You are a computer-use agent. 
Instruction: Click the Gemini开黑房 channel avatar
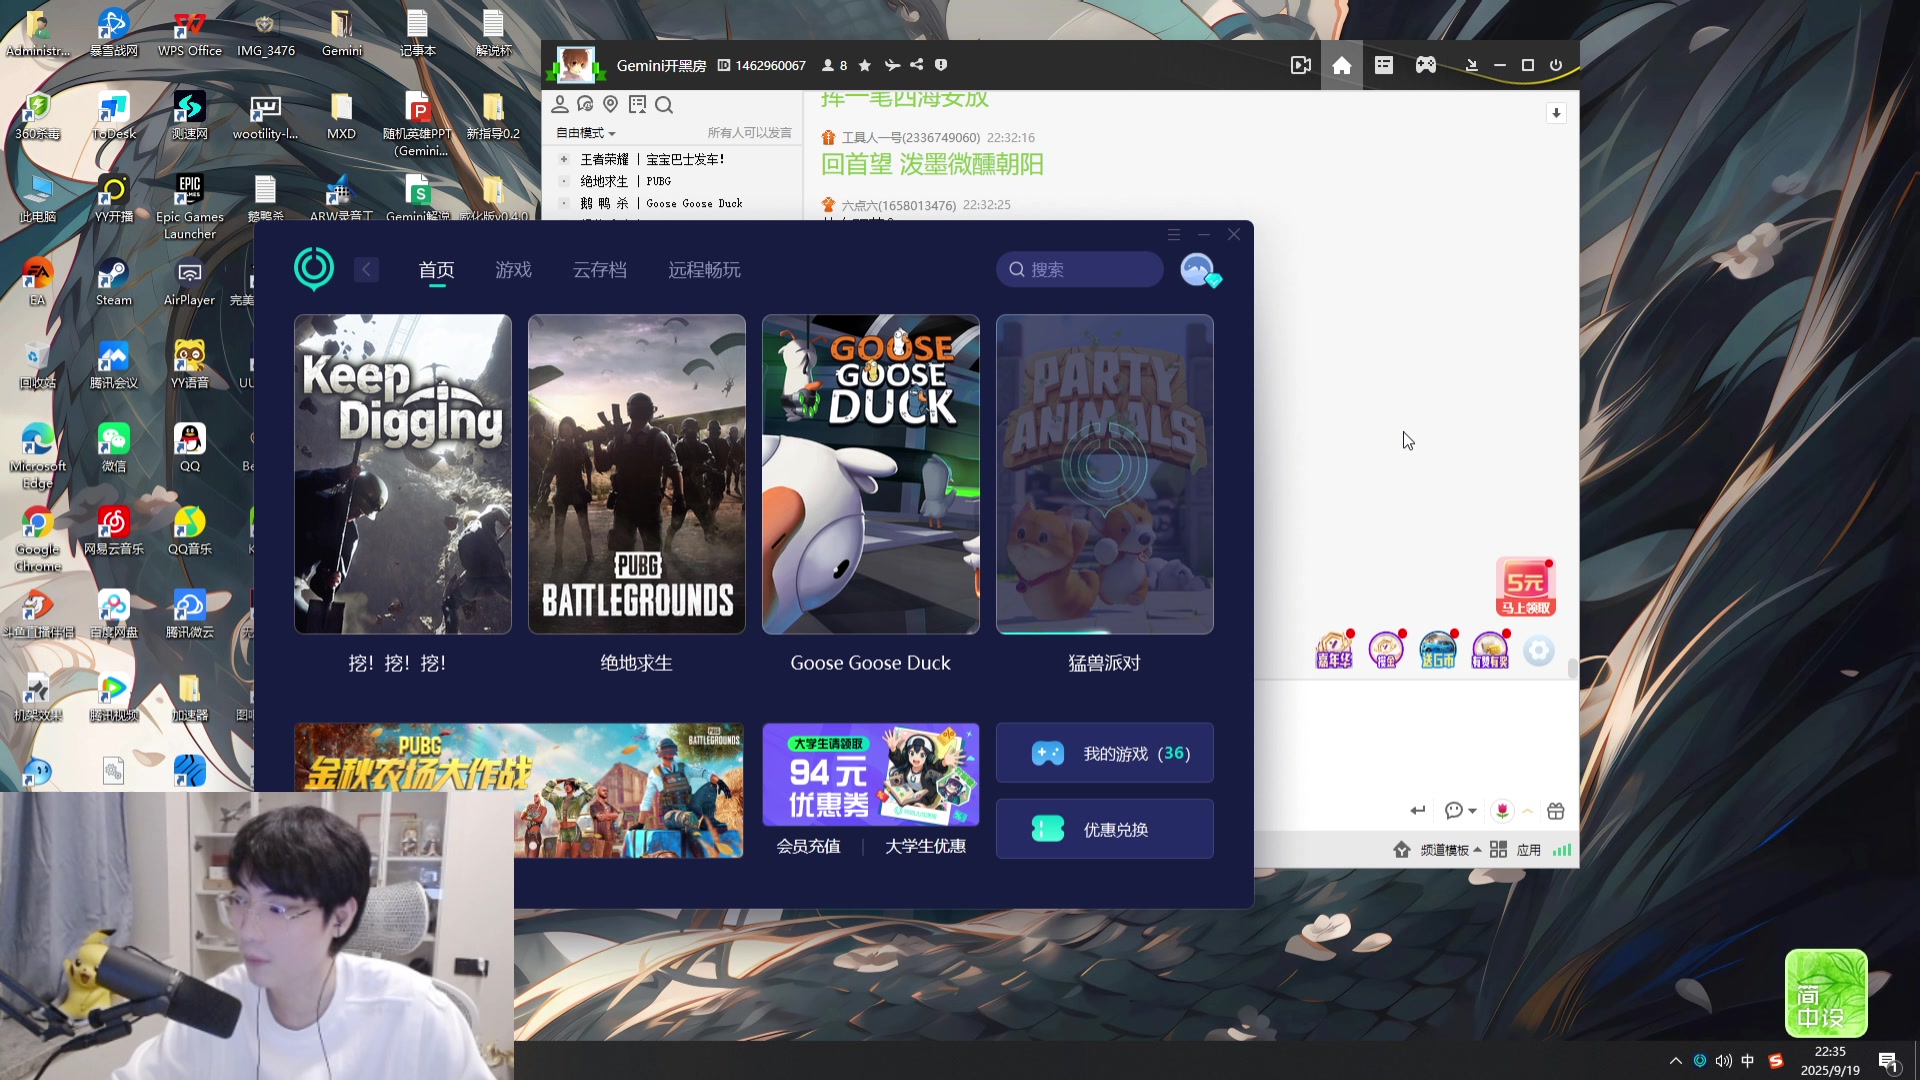(576, 65)
